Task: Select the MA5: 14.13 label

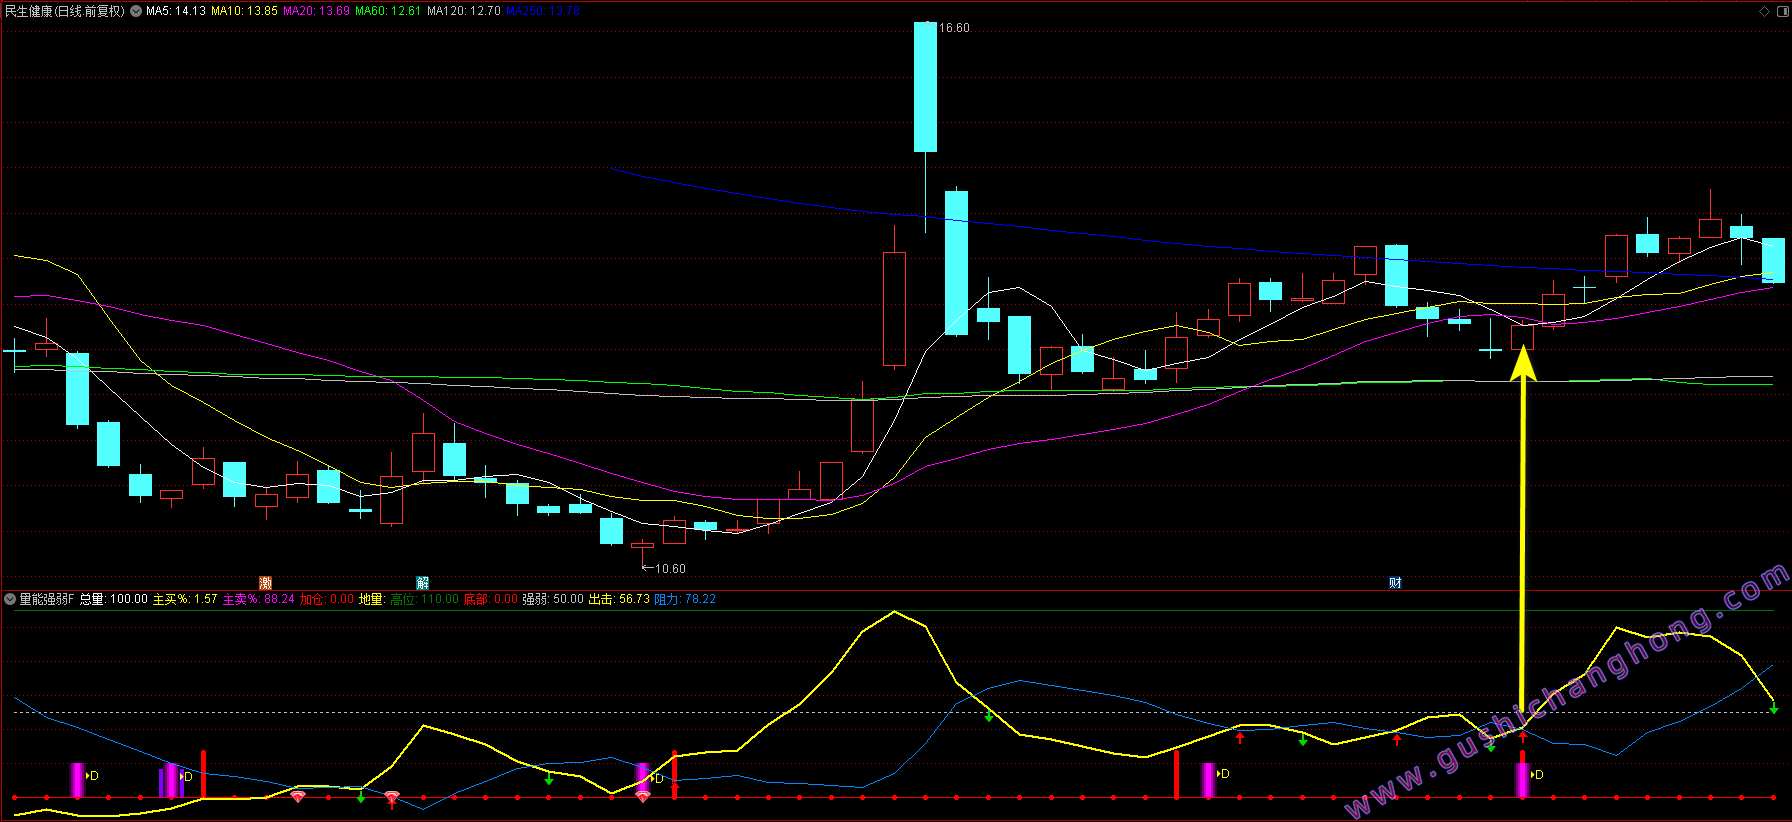Action: coord(176,11)
